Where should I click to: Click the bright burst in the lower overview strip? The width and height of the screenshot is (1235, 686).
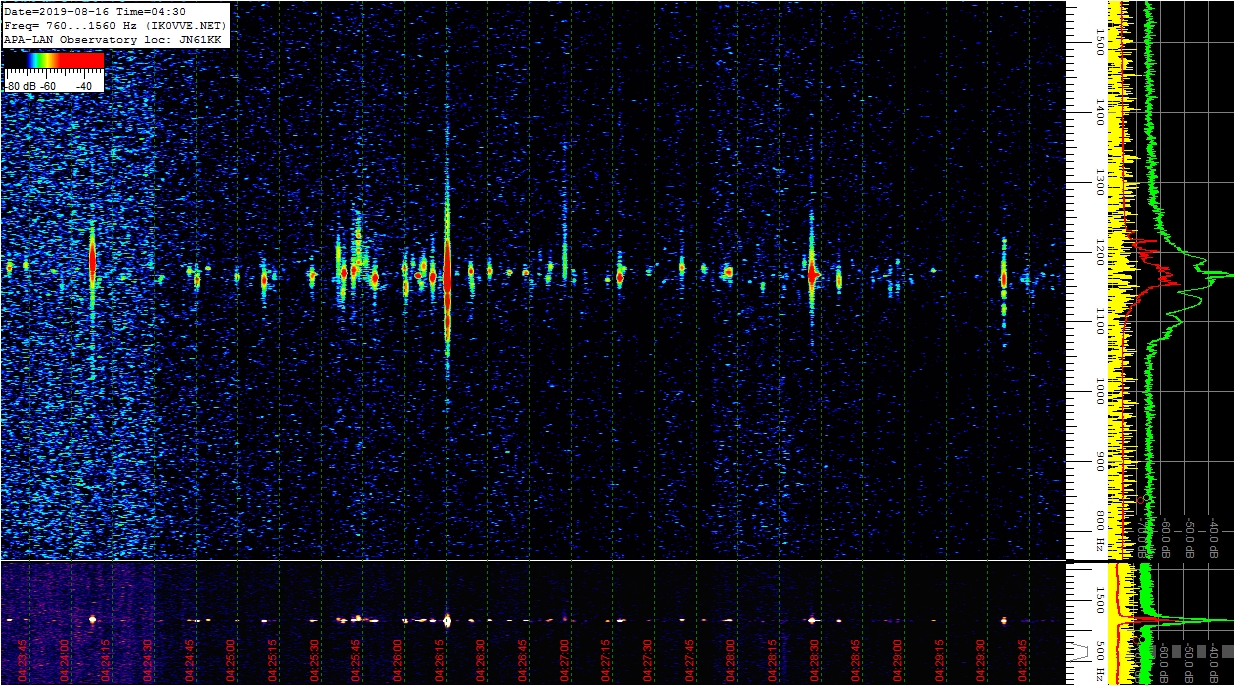[447, 620]
